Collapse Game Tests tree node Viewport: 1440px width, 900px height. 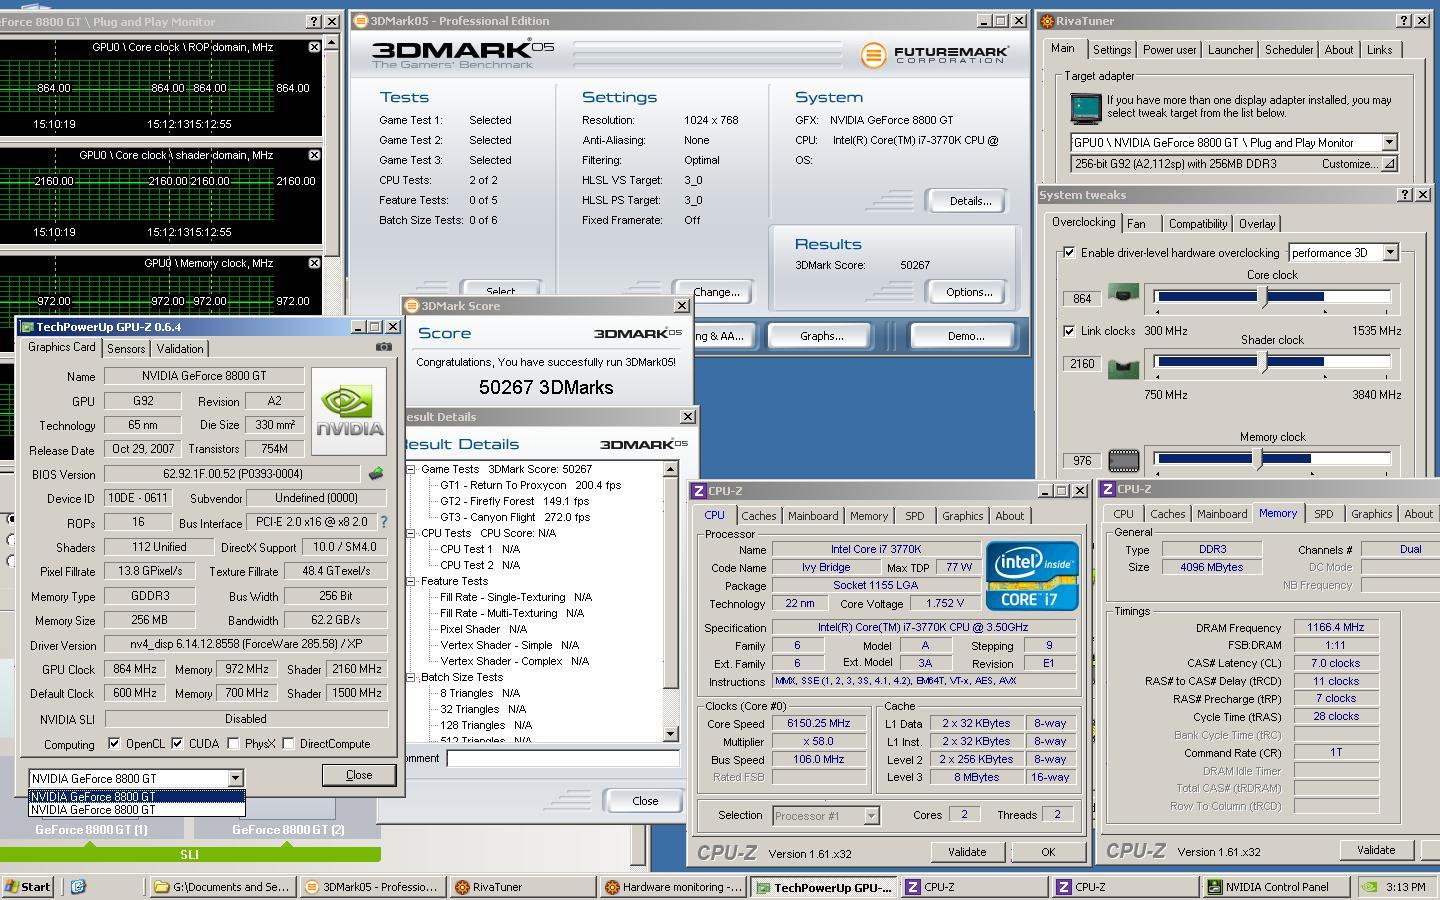pyautogui.click(x=411, y=469)
